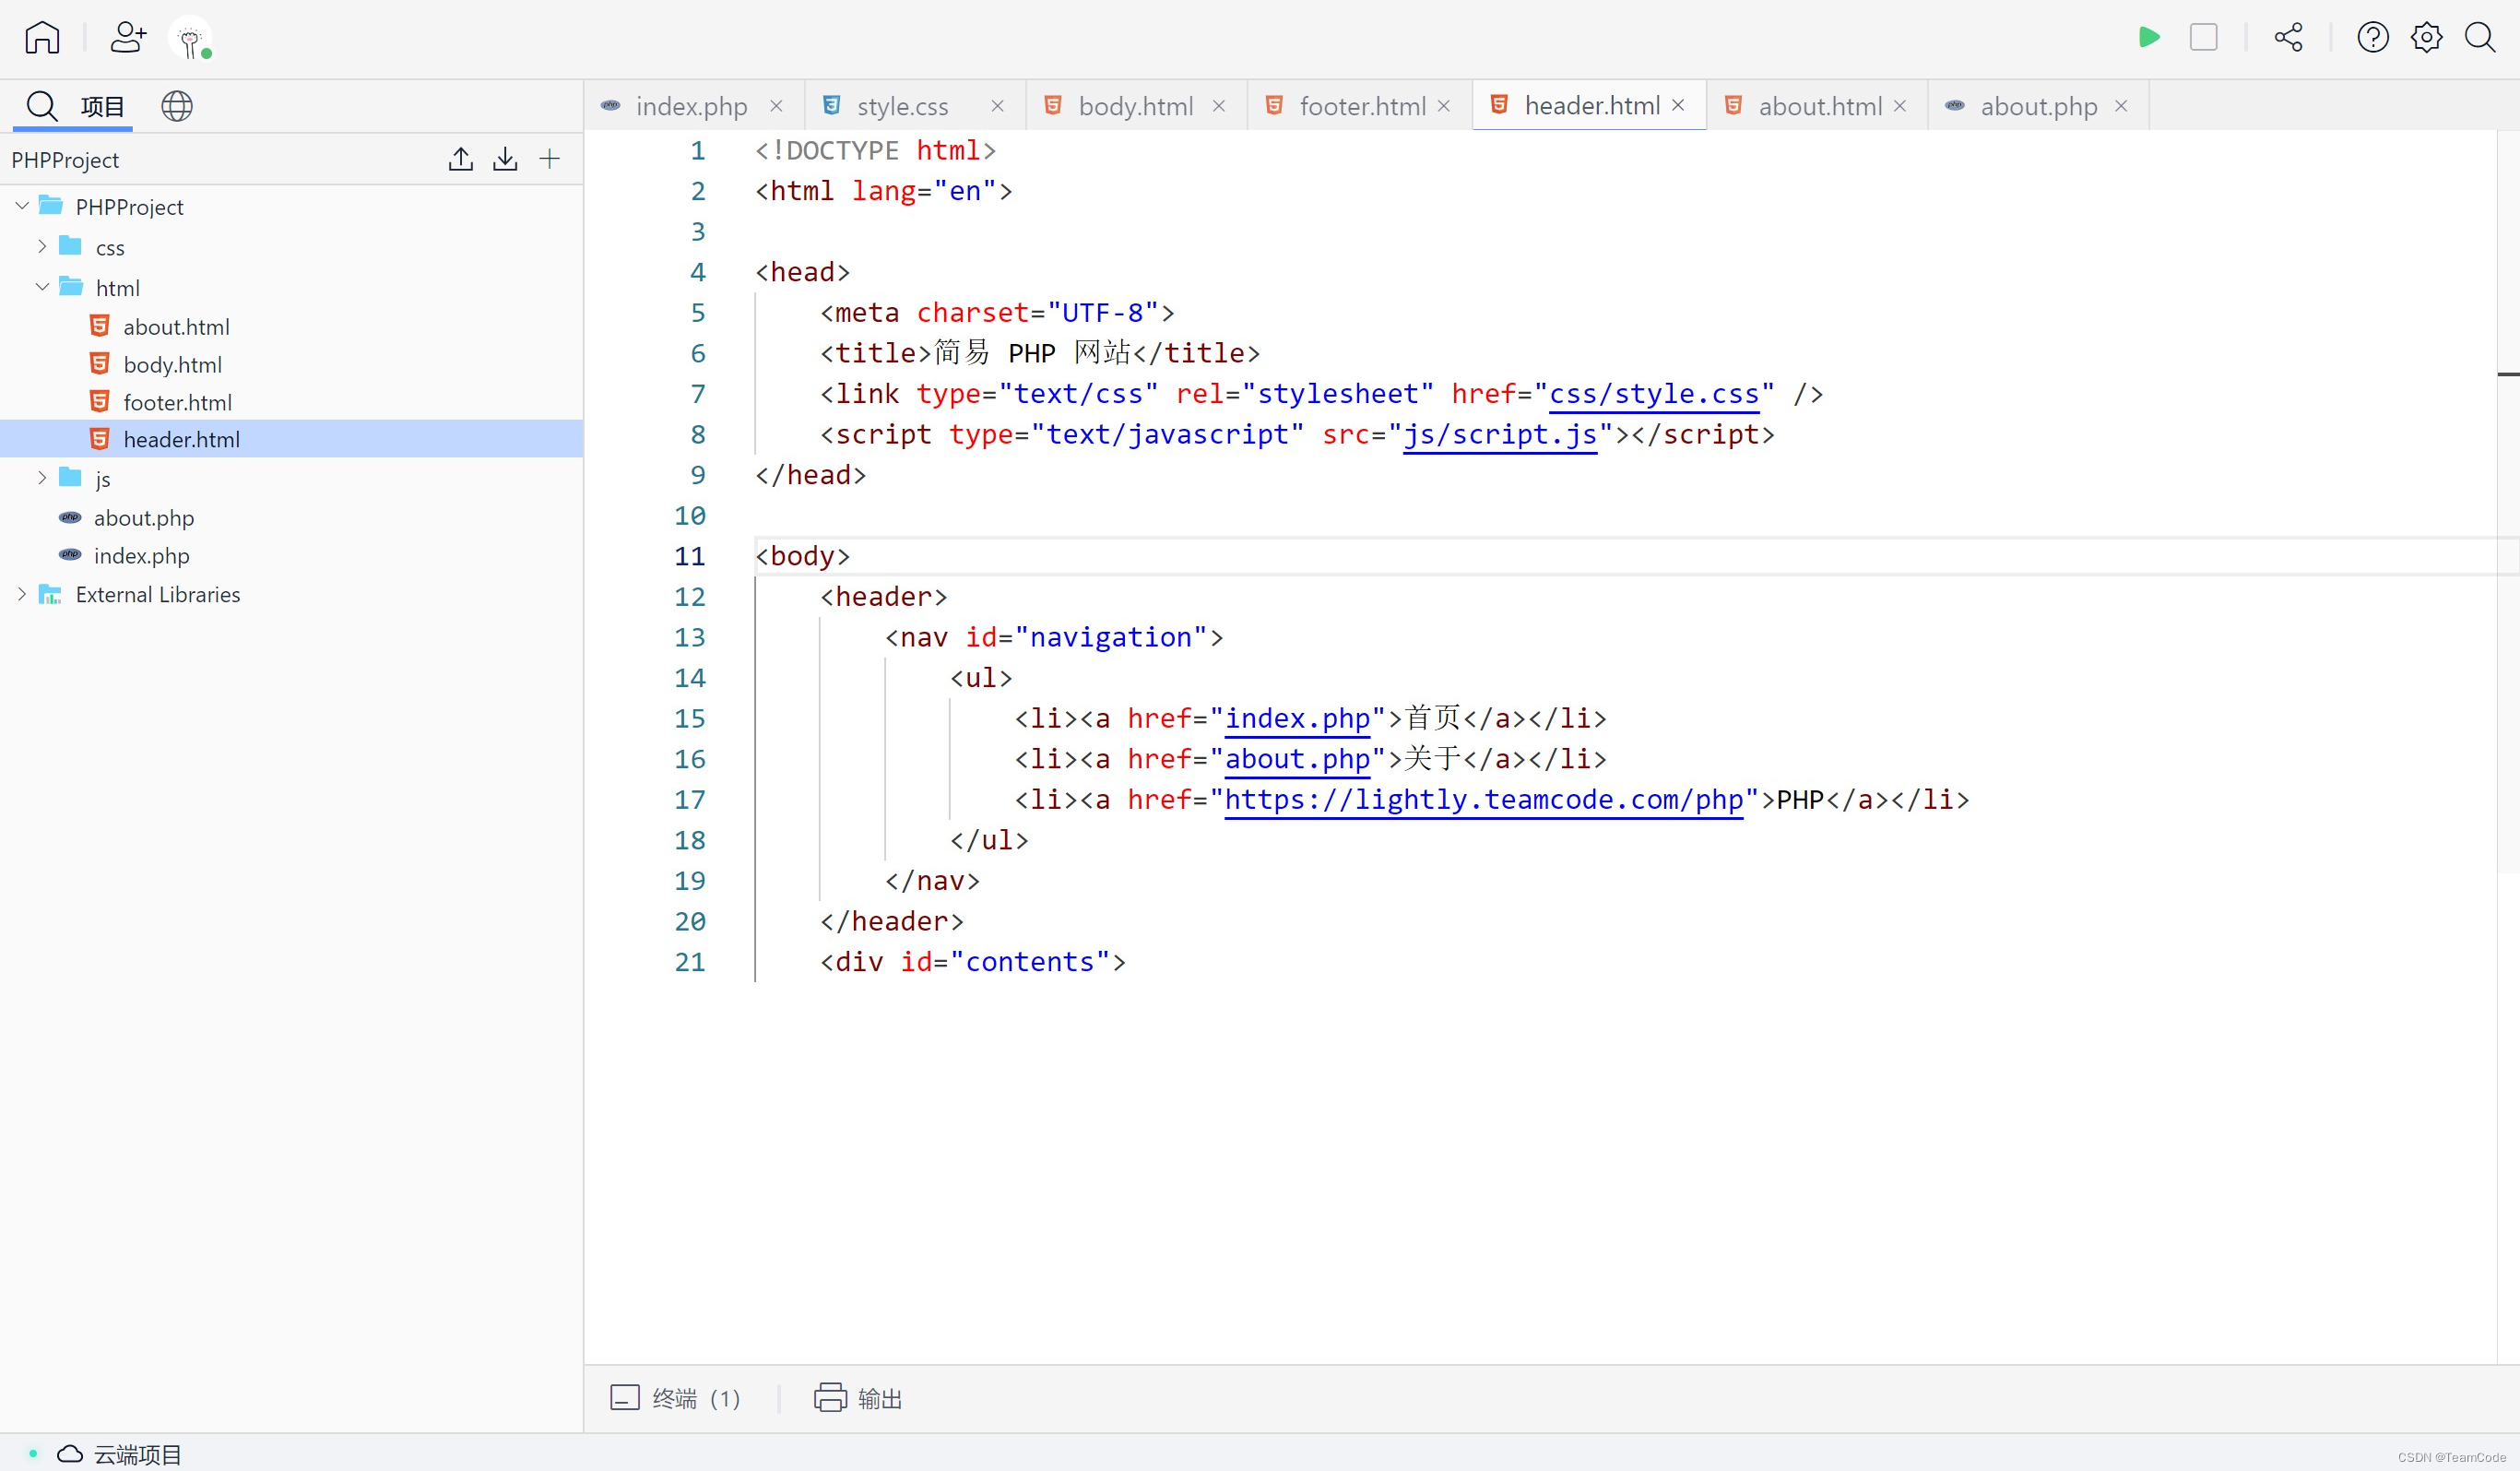
Task: Open the share options icon
Action: (x=2289, y=38)
